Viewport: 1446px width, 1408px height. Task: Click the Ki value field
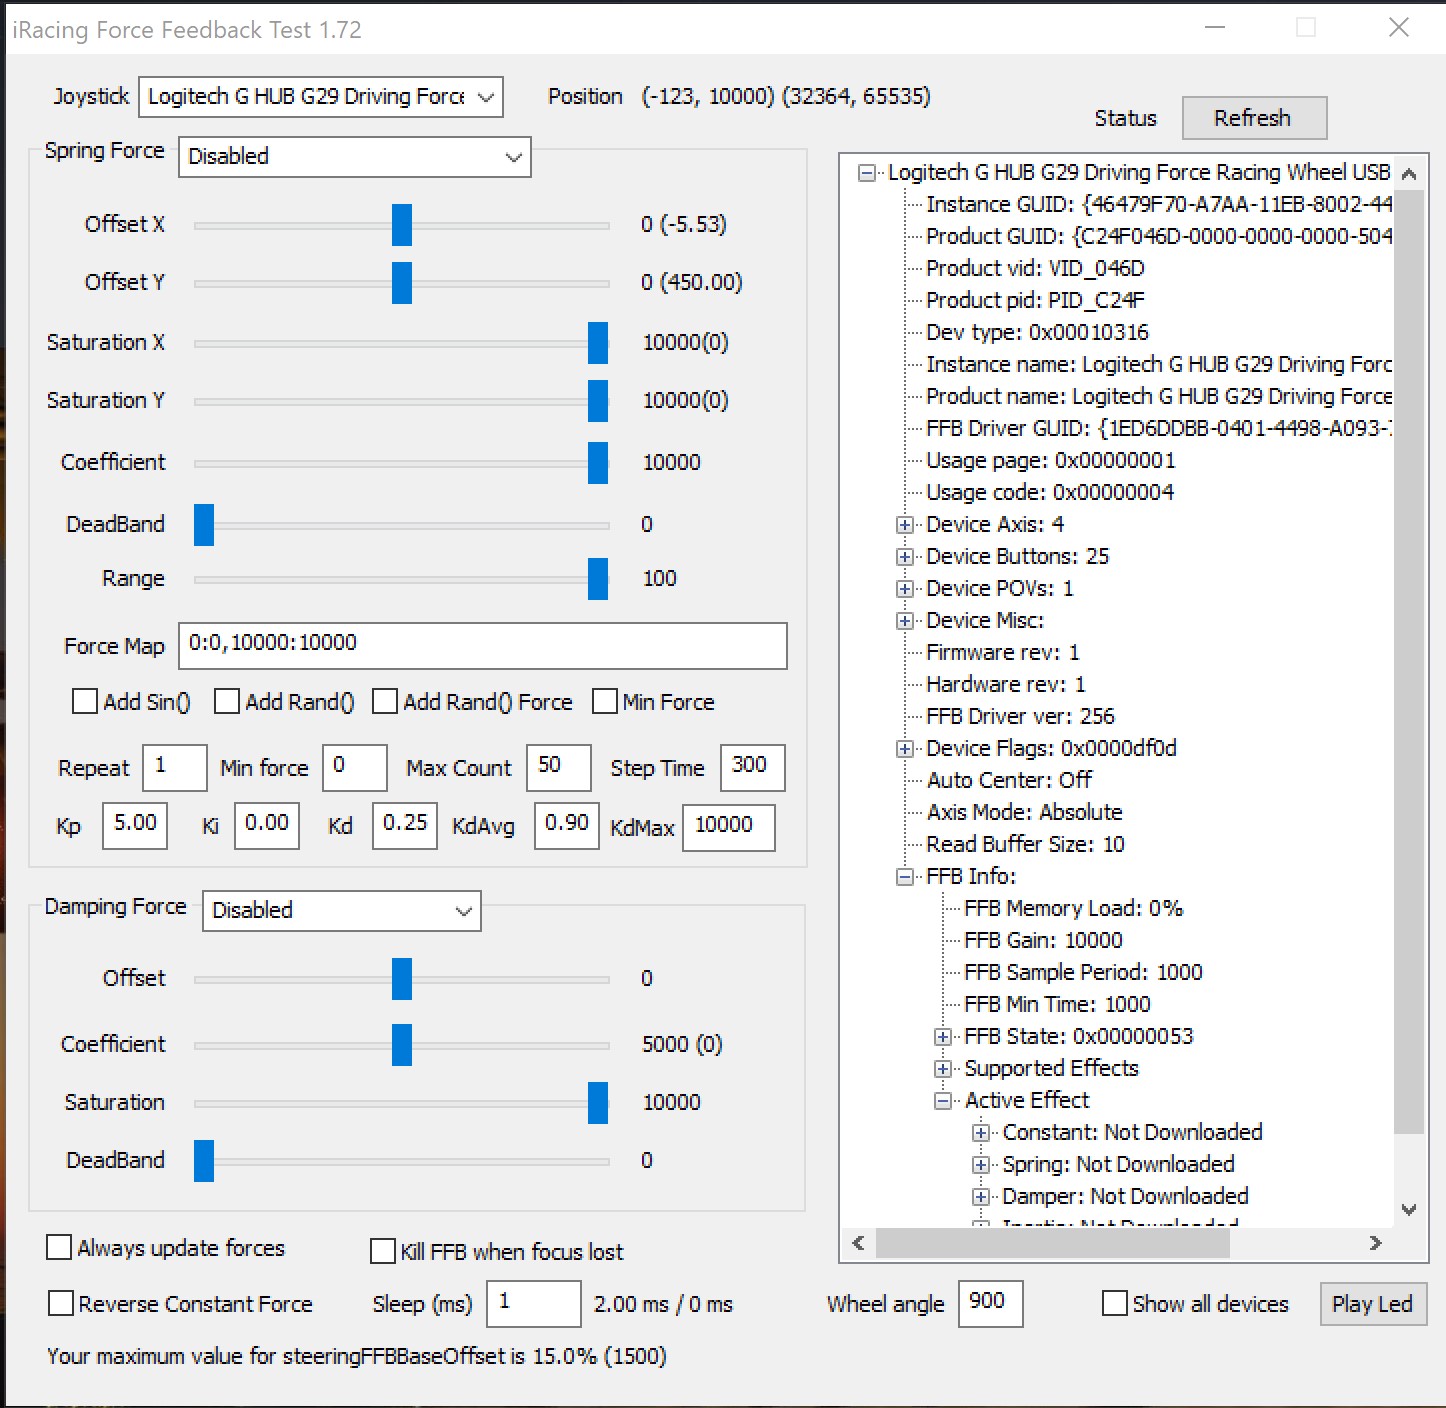tap(267, 826)
